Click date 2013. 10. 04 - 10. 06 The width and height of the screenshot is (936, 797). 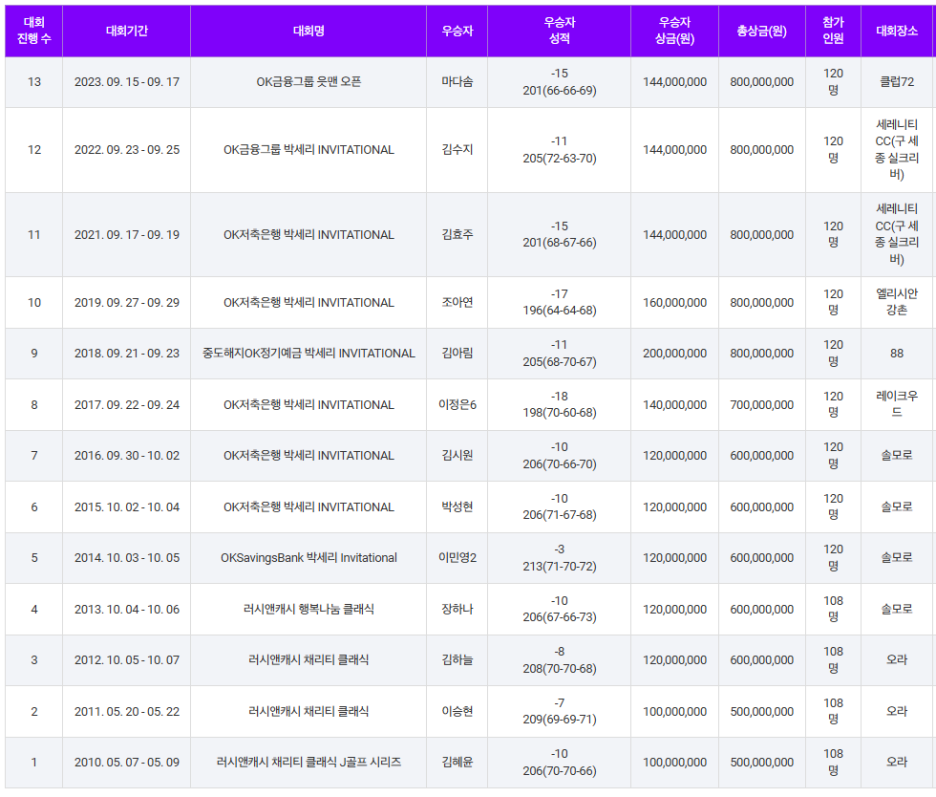coord(127,609)
